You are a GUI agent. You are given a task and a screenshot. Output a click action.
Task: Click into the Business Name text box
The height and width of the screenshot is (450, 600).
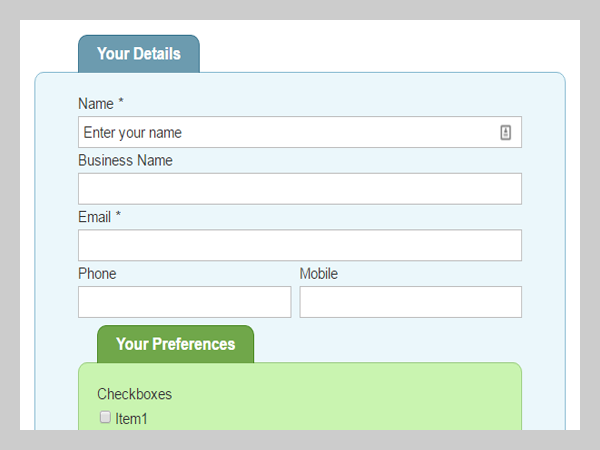pos(299,189)
